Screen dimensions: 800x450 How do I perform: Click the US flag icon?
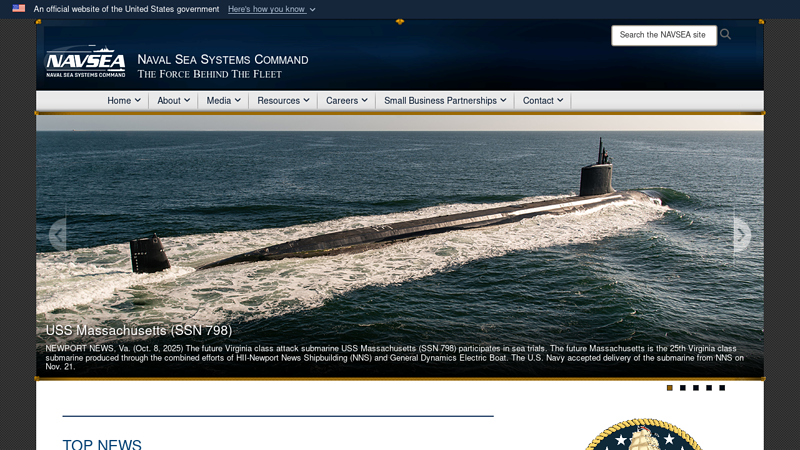tap(19, 8)
